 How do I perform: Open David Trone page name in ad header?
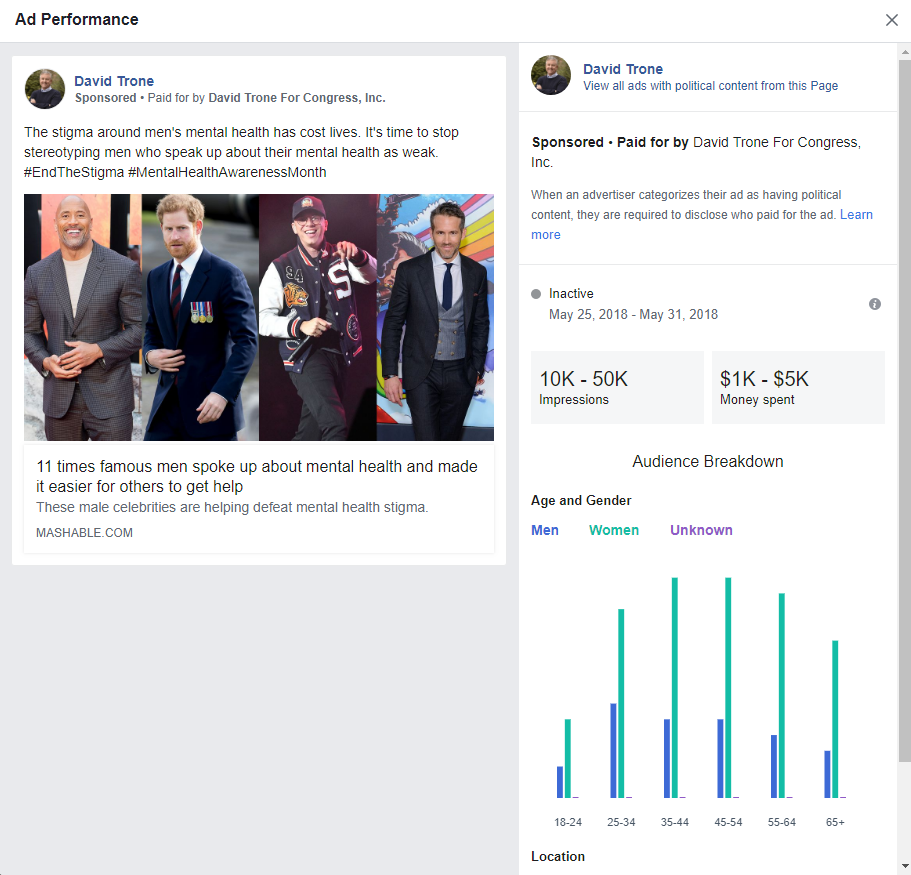(114, 81)
